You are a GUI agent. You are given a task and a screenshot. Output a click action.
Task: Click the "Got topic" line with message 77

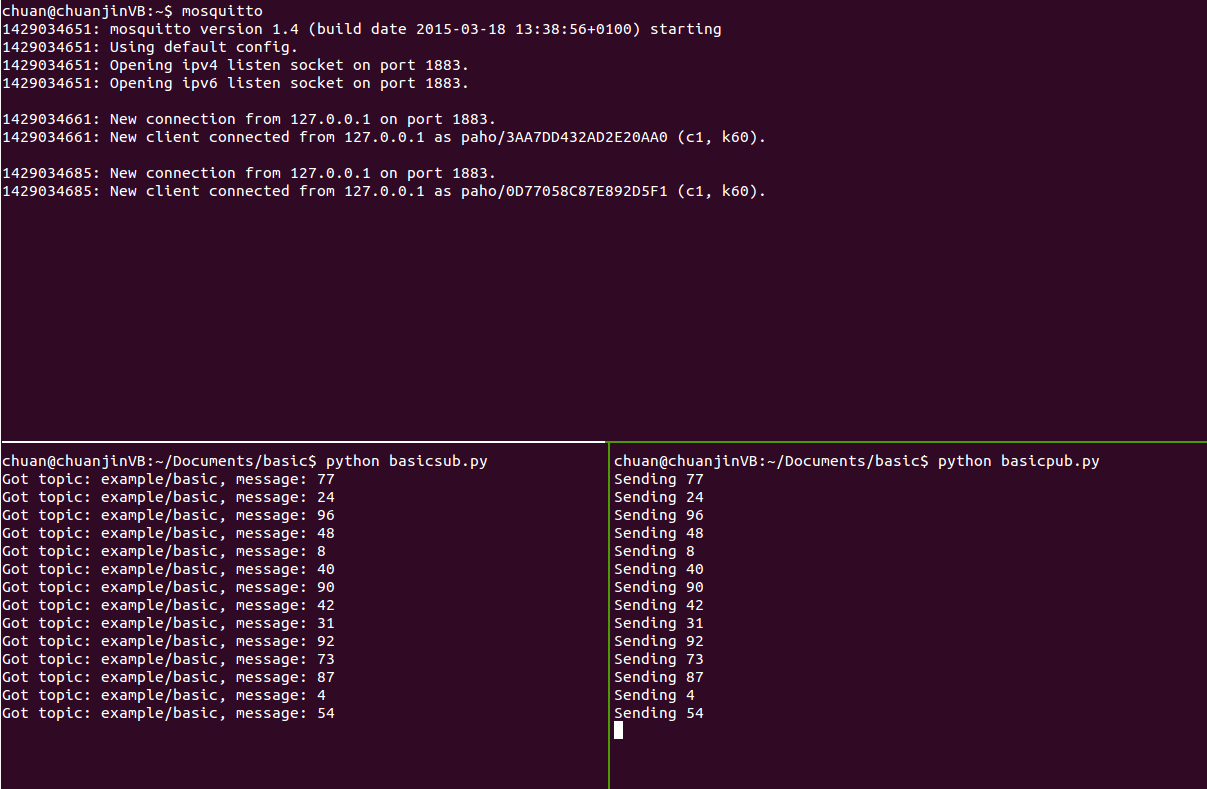[168, 479]
